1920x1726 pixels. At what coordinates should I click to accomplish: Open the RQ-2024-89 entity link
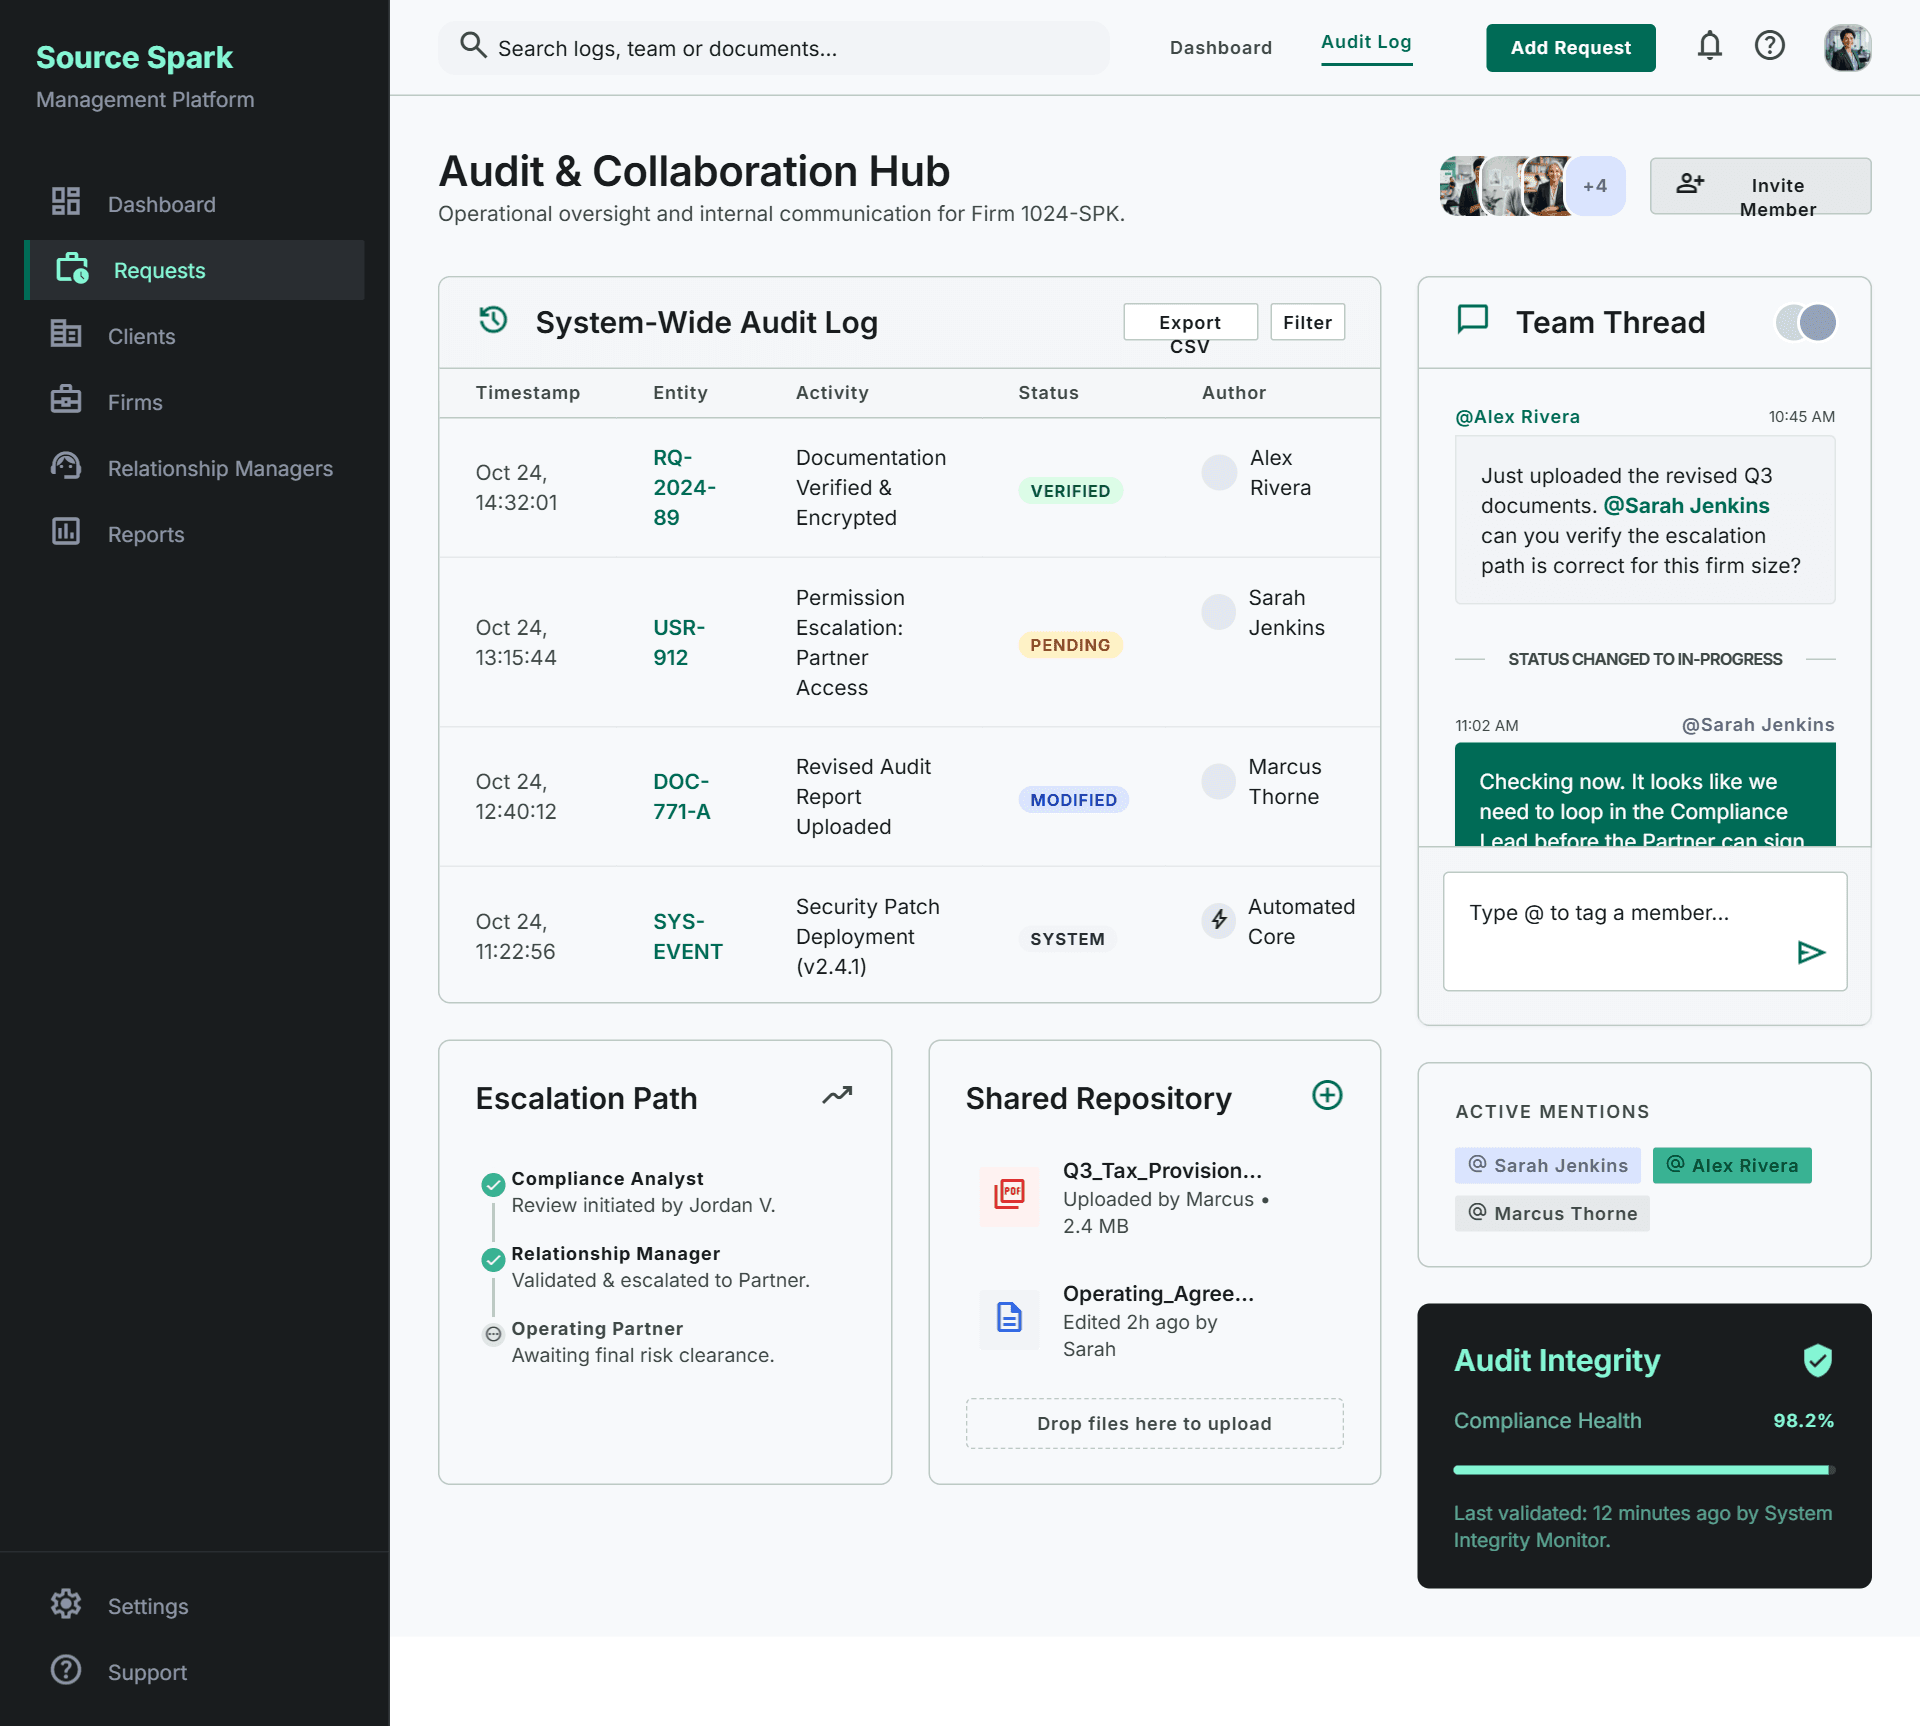click(684, 487)
